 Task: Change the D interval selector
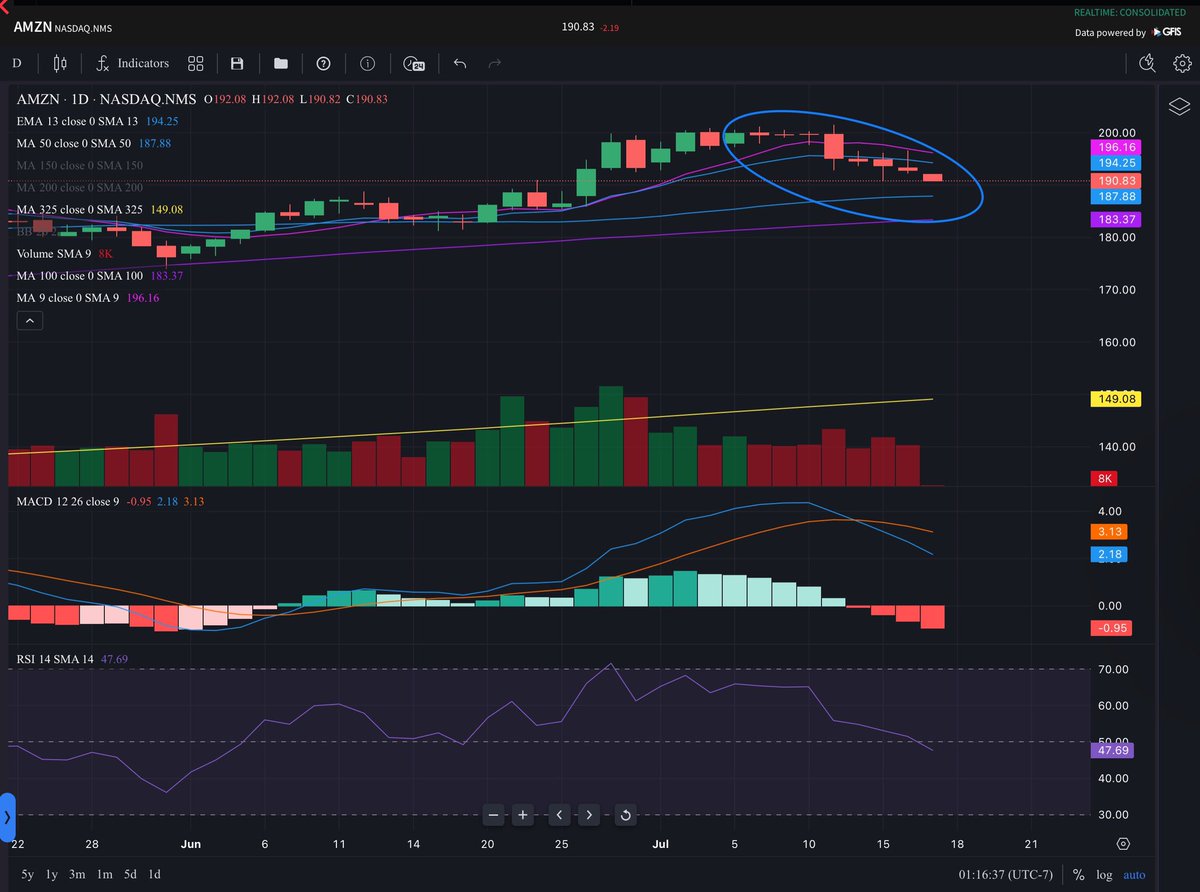(x=16, y=63)
